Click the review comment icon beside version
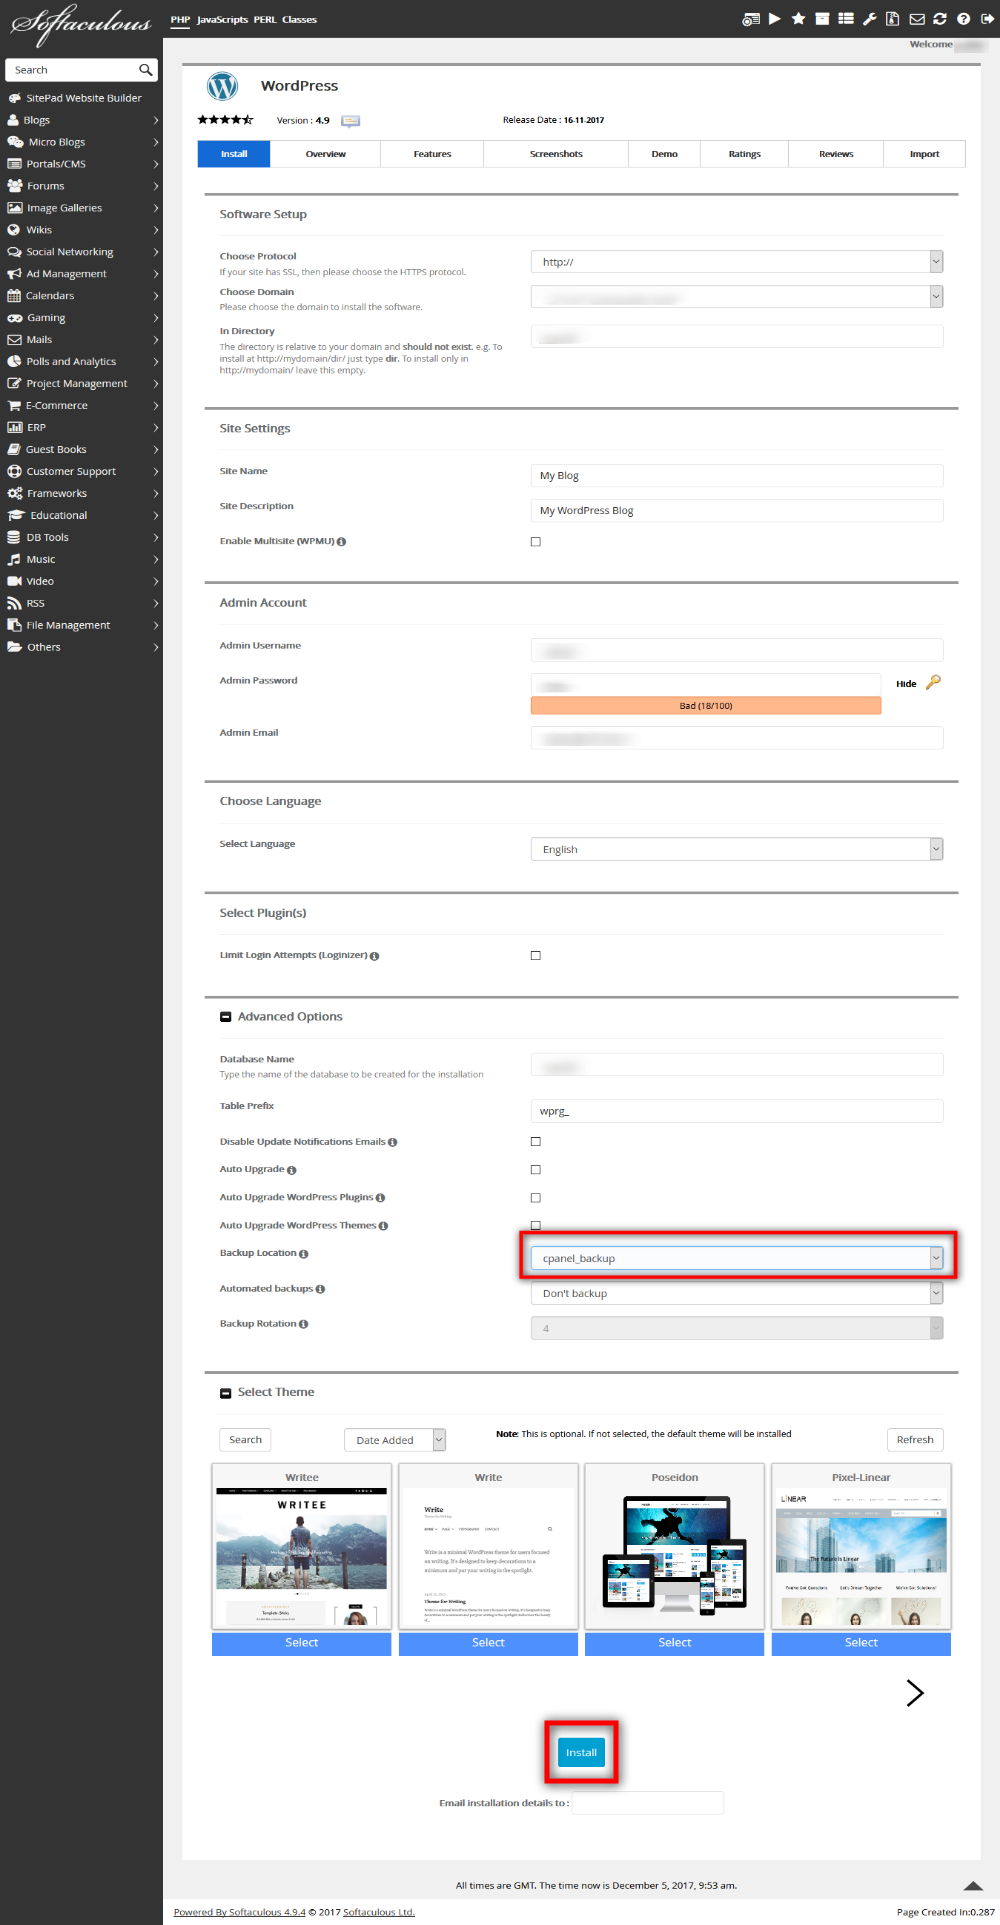1000x1925 pixels. click(x=350, y=121)
